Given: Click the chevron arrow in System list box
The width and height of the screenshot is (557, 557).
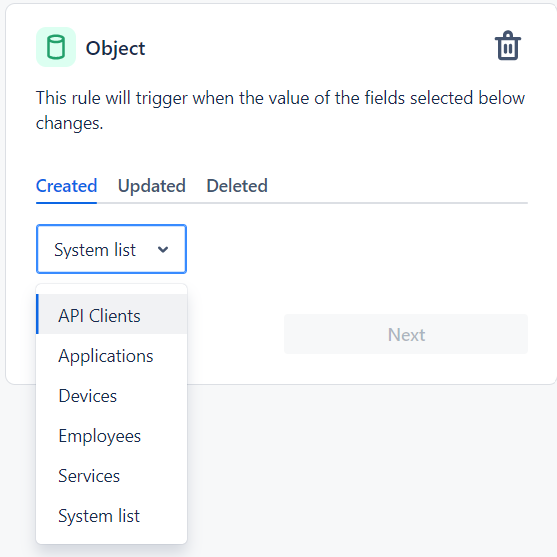Looking at the screenshot, I should tap(163, 249).
